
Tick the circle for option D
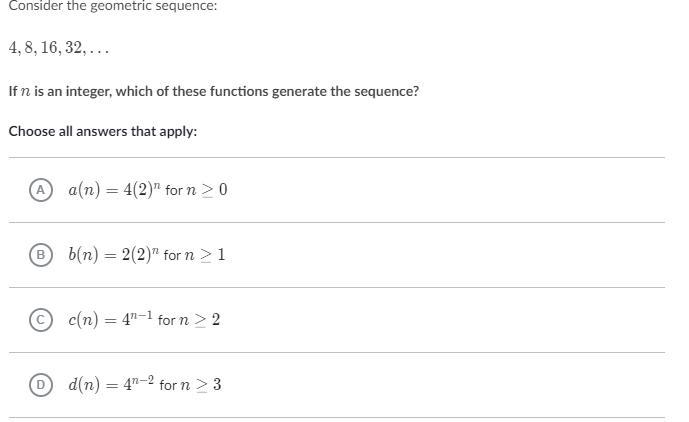tap(41, 385)
